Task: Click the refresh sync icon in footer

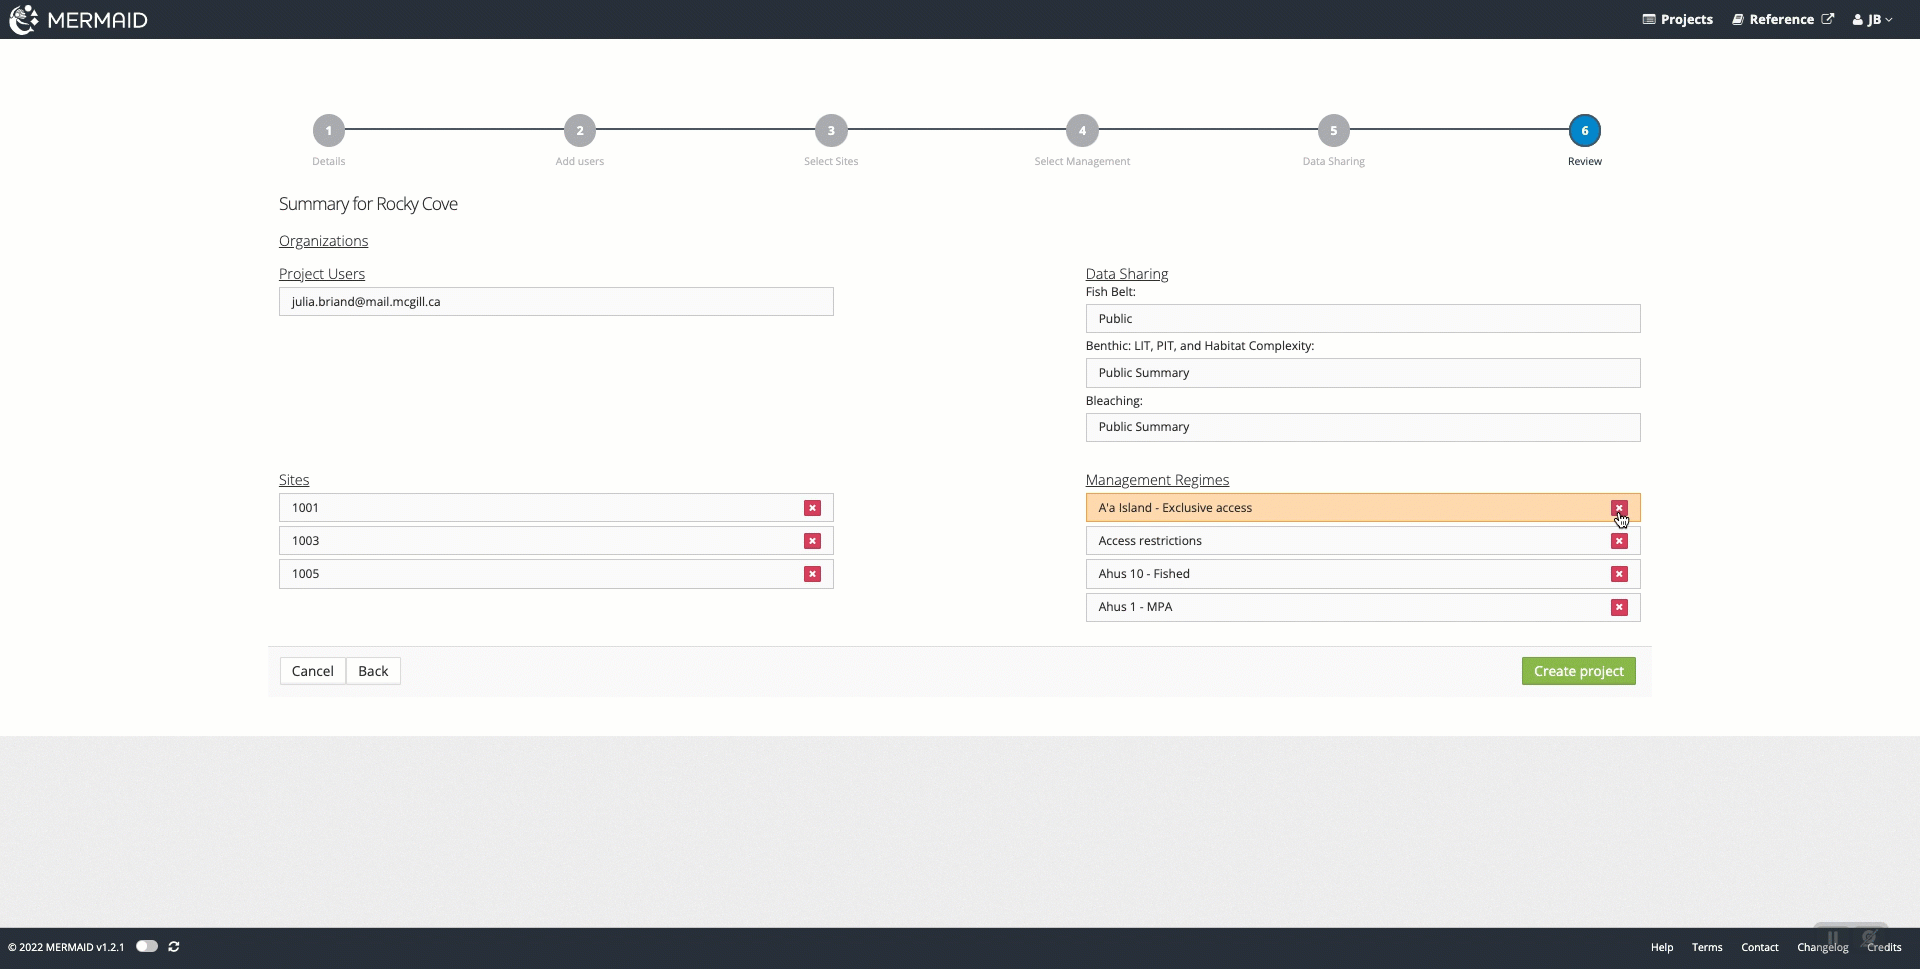Action: click(174, 947)
